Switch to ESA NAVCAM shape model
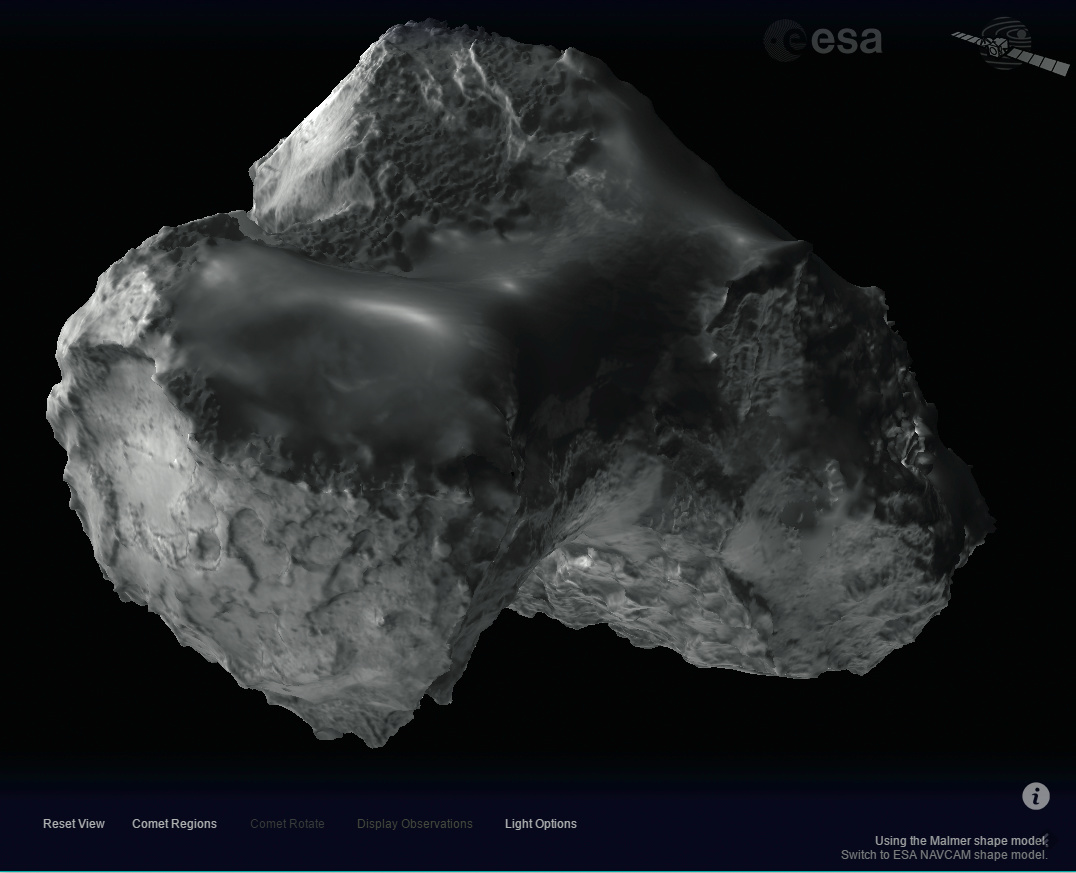 [x=943, y=855]
